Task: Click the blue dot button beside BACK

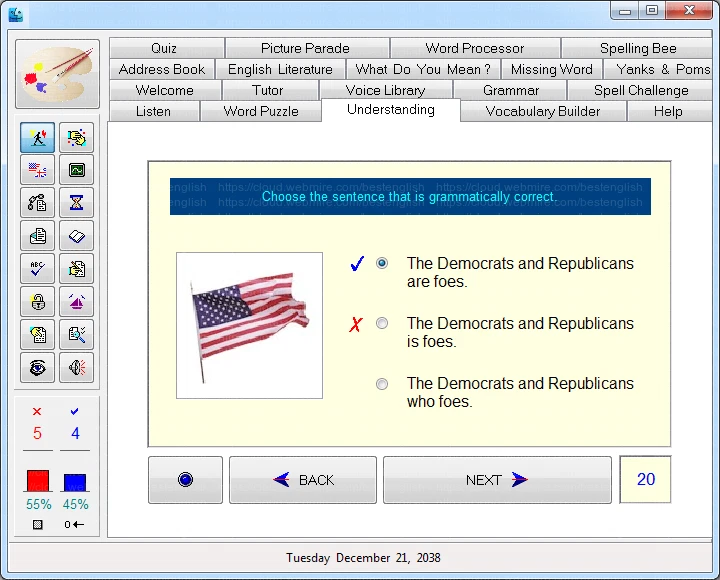Action: coord(186,480)
